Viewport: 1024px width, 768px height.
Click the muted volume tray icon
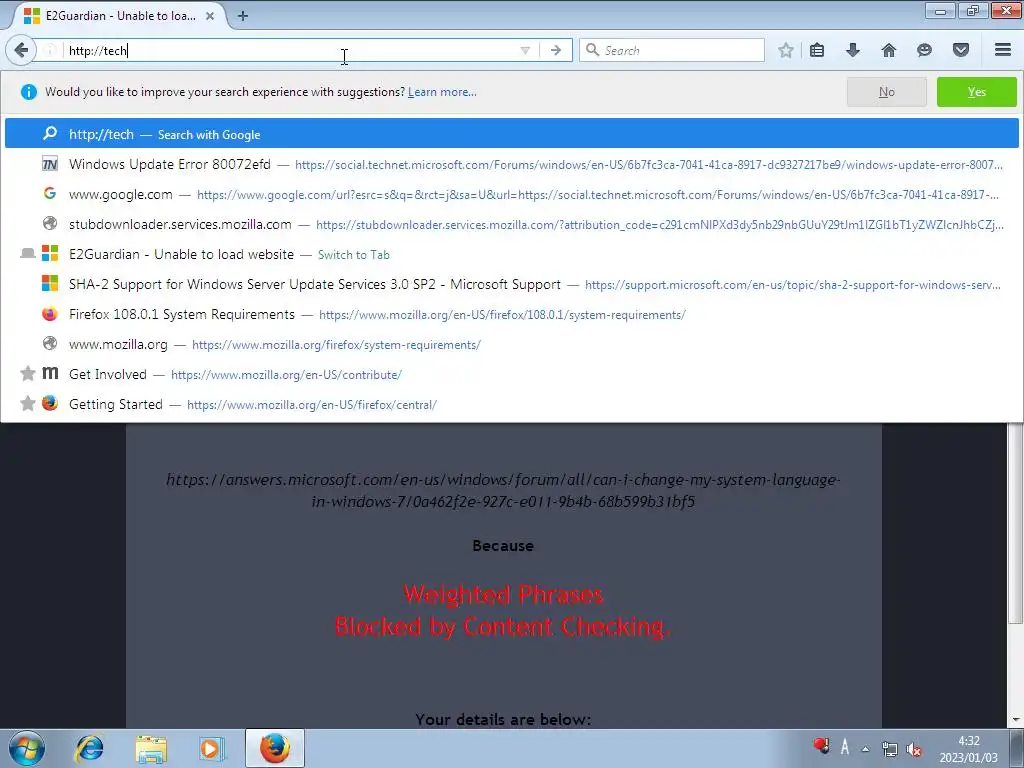pyautogui.click(x=914, y=749)
